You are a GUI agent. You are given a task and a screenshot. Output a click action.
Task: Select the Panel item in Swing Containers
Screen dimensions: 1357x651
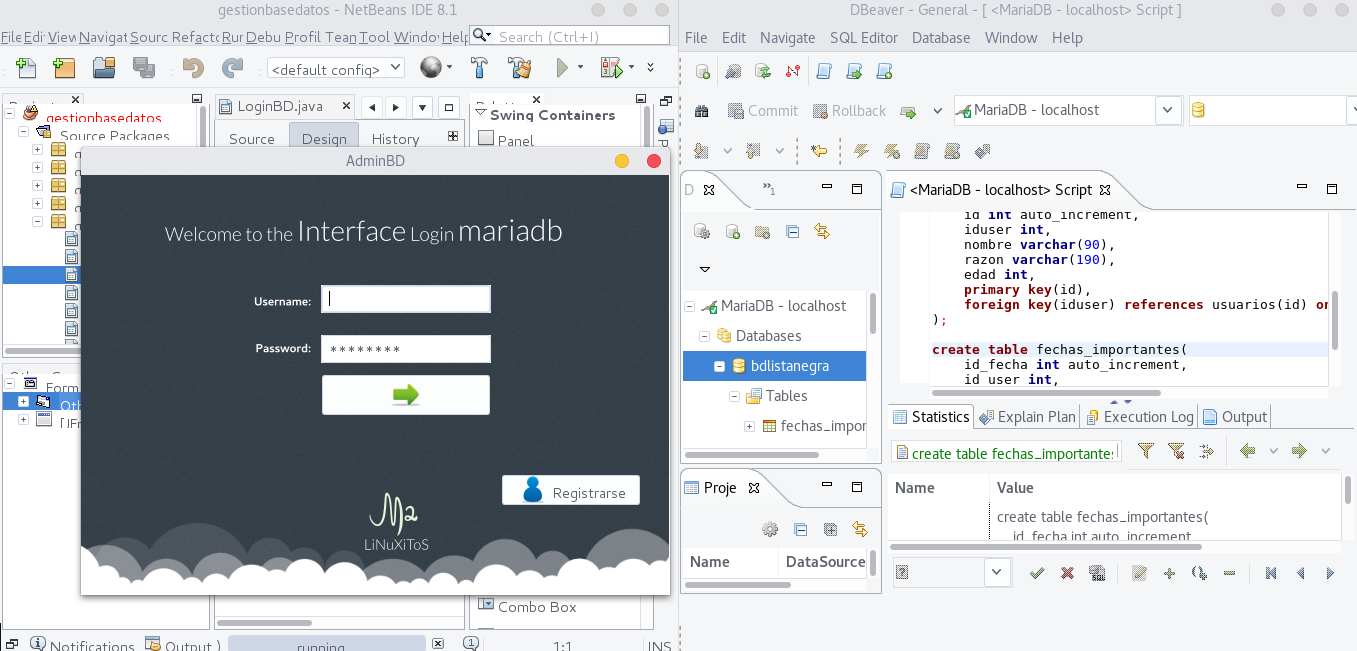(x=505, y=140)
